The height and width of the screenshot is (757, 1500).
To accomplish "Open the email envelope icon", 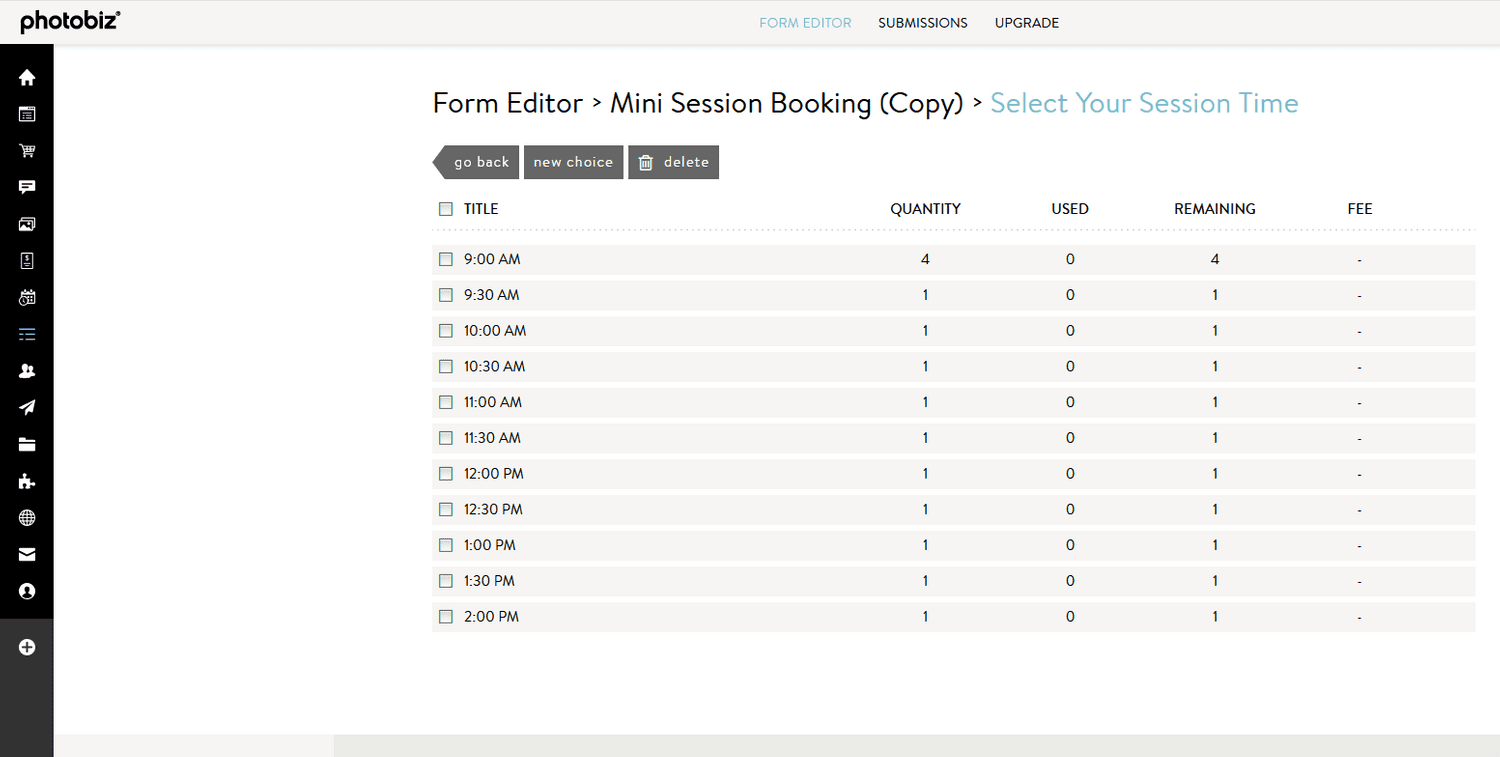I will [26, 554].
